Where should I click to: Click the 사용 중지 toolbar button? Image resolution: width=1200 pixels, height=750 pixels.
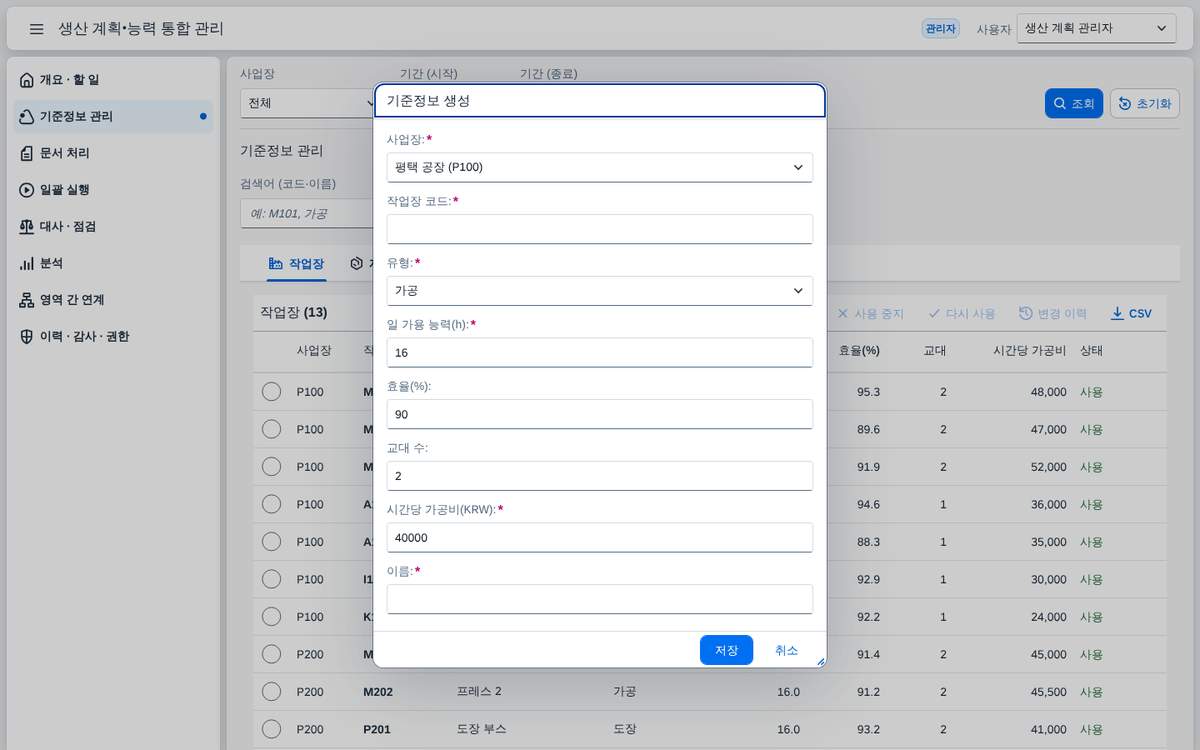pos(870,313)
